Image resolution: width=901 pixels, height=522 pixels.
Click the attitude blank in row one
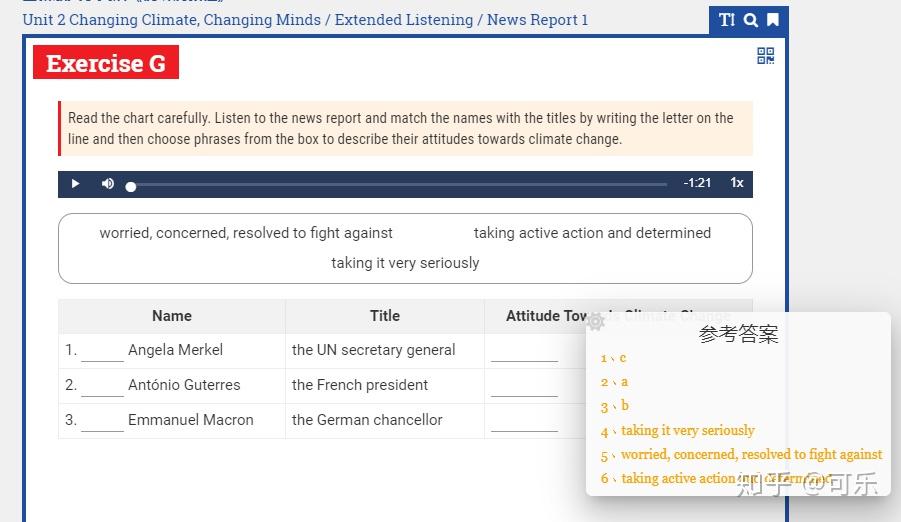coord(524,353)
